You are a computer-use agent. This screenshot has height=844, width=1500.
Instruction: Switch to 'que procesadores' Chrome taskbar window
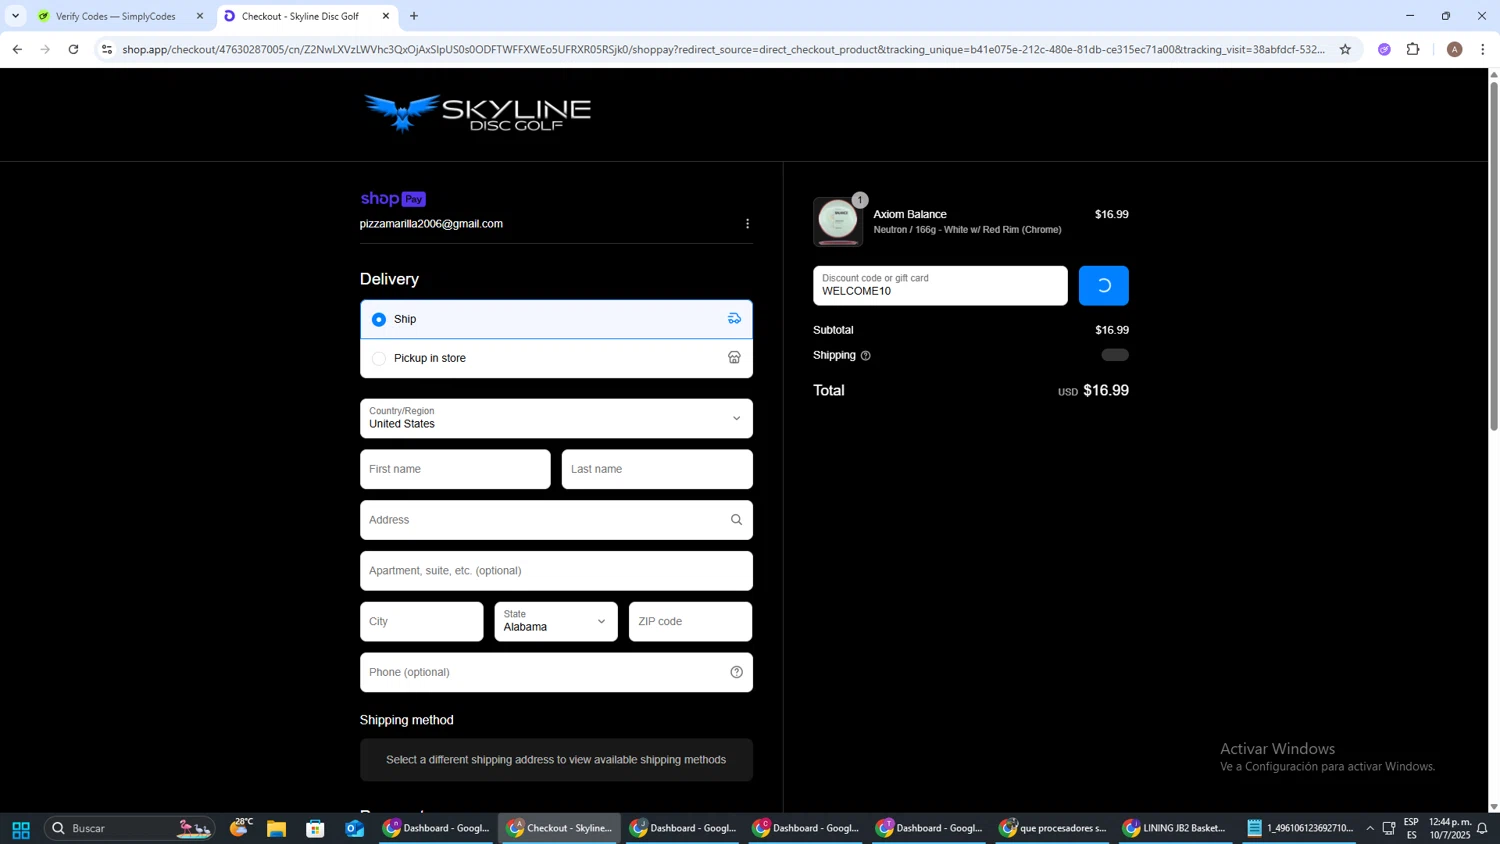click(x=1053, y=828)
